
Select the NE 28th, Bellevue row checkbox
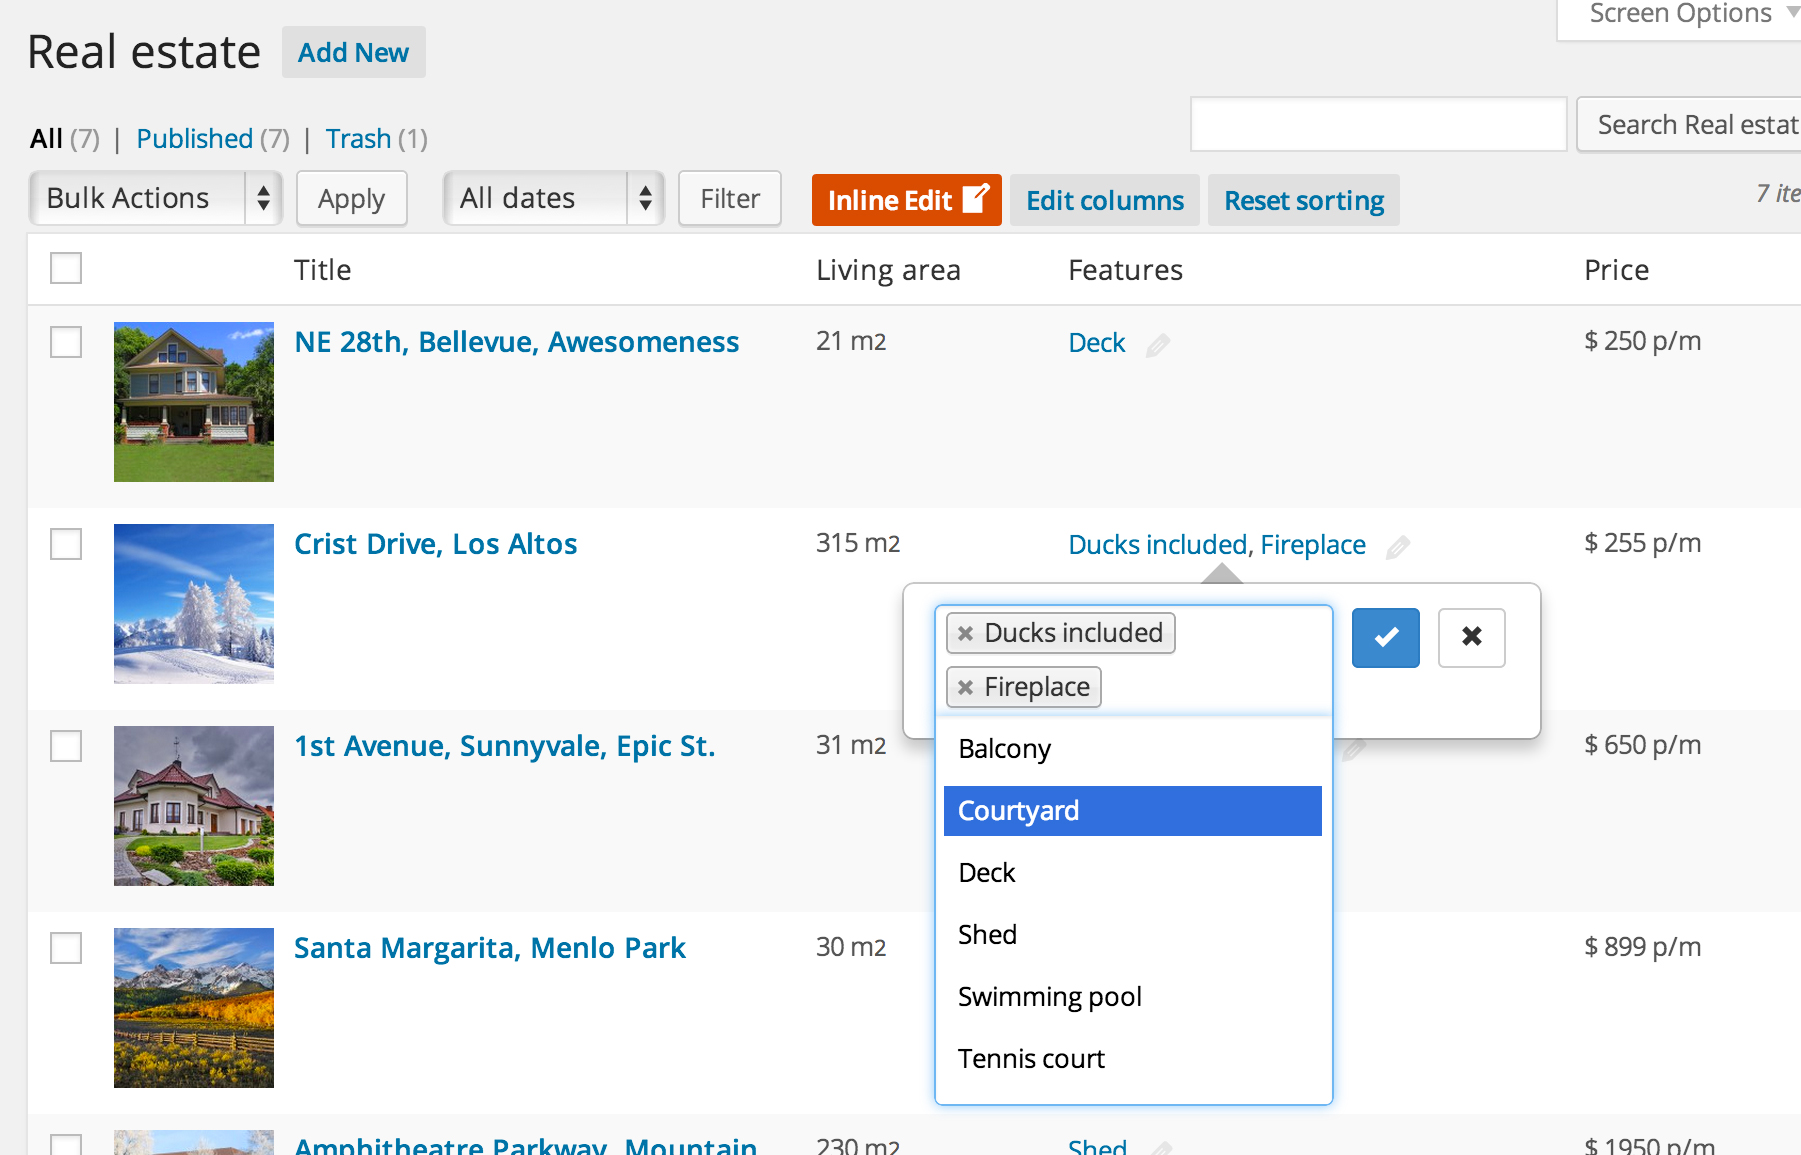click(x=66, y=342)
